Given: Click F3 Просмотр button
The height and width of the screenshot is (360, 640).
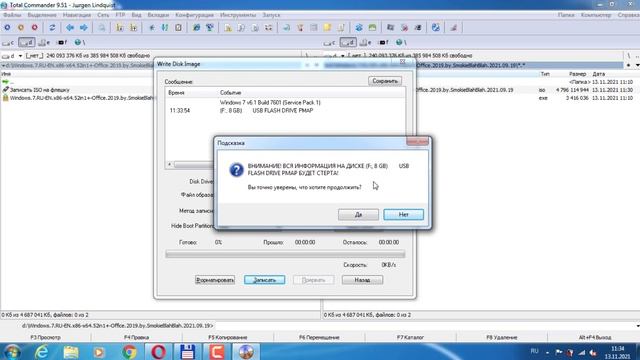Looking at the screenshot, I should pos(45,338).
